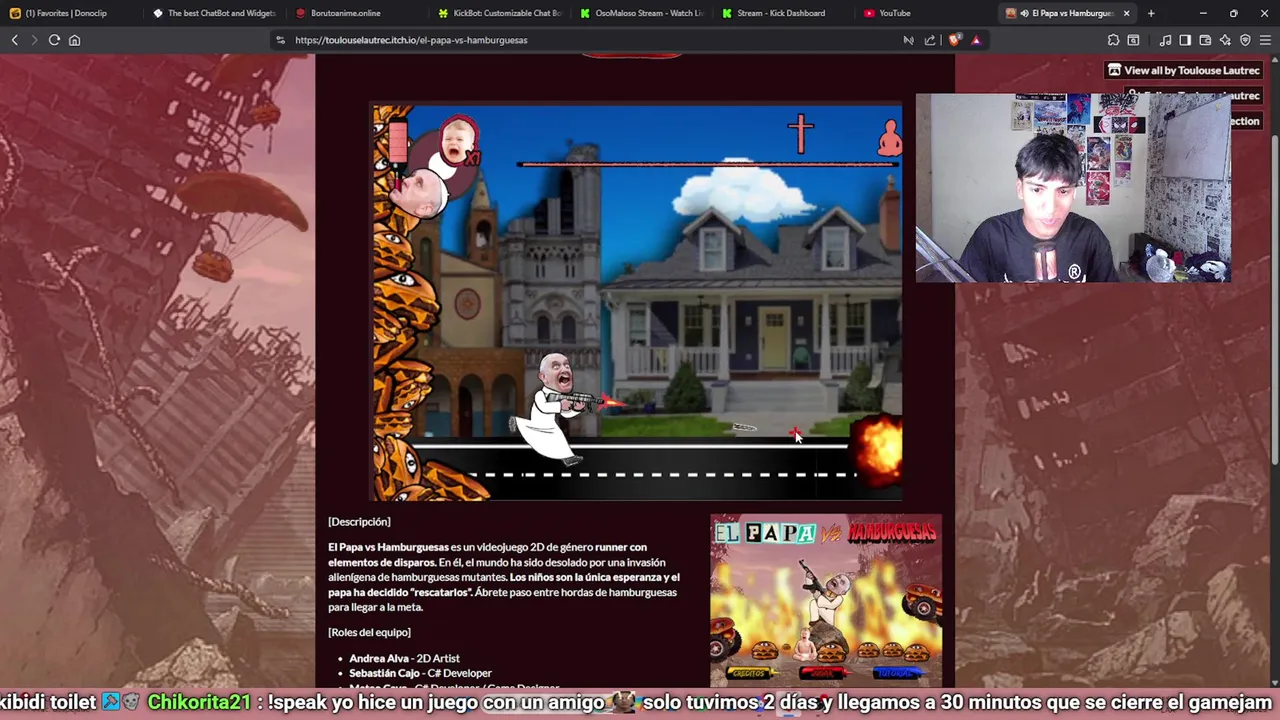Click View all by Toulouse Lautrec
Viewport: 1280px width, 720px height.
point(1183,70)
